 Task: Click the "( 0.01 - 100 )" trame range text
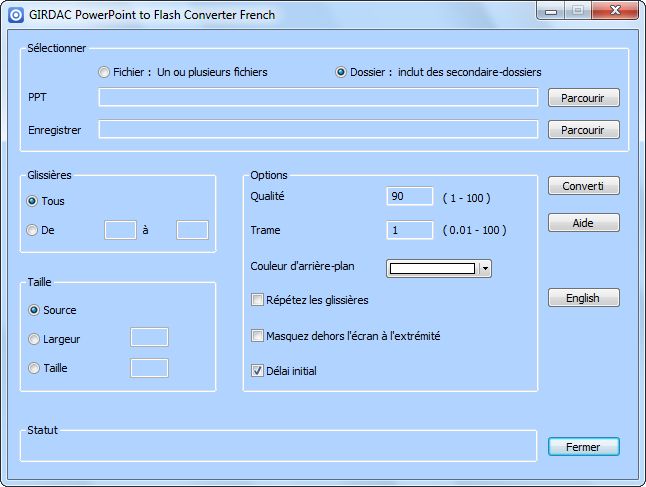(x=475, y=230)
